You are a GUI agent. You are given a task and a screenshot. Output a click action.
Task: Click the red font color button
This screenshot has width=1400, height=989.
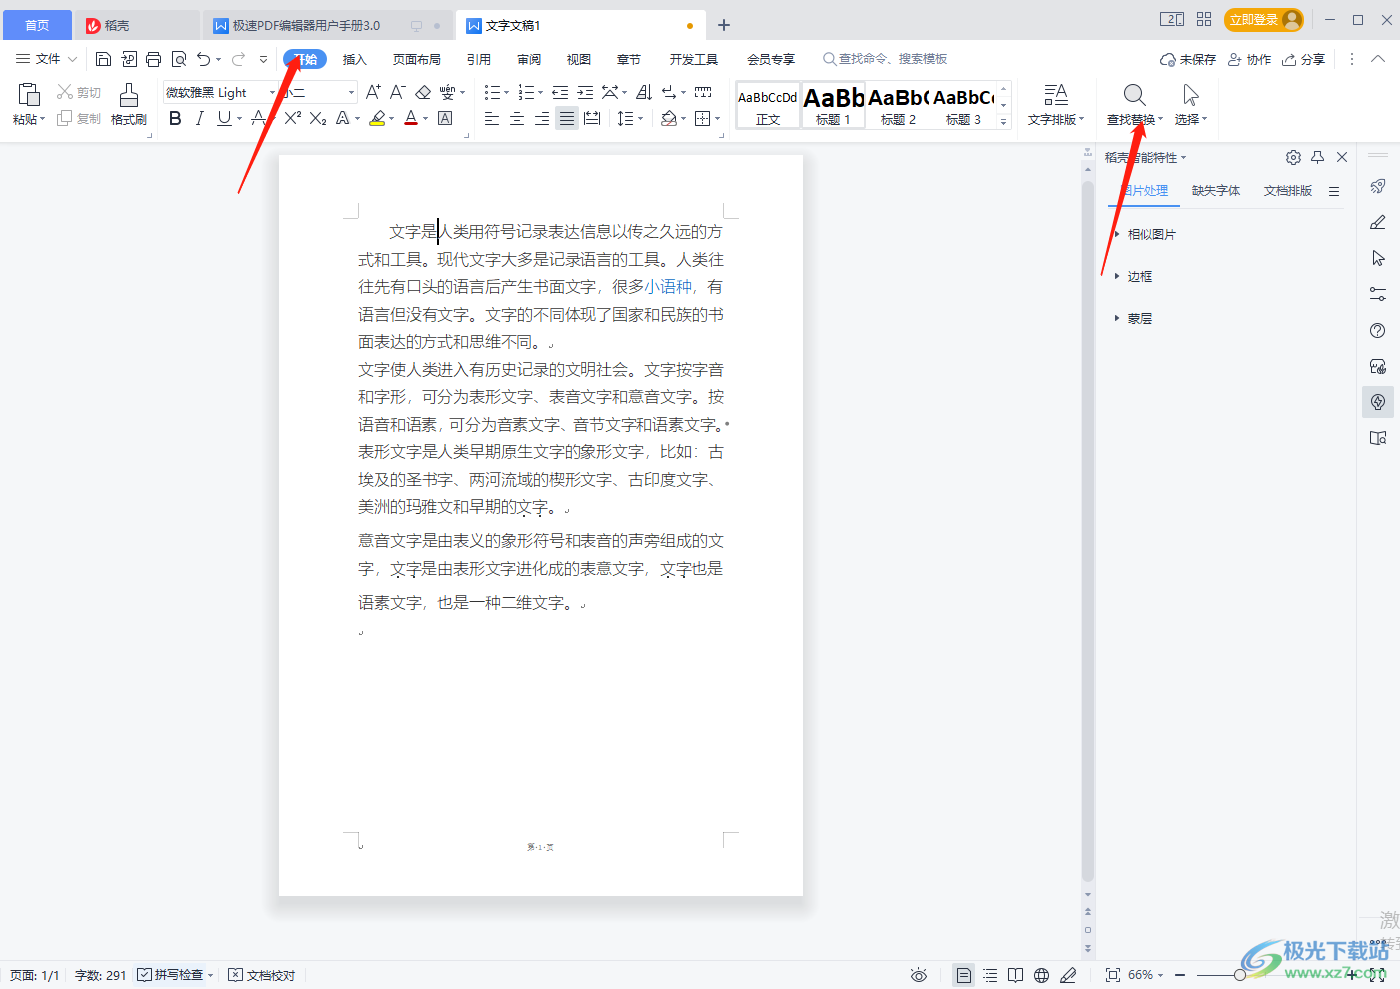click(411, 118)
